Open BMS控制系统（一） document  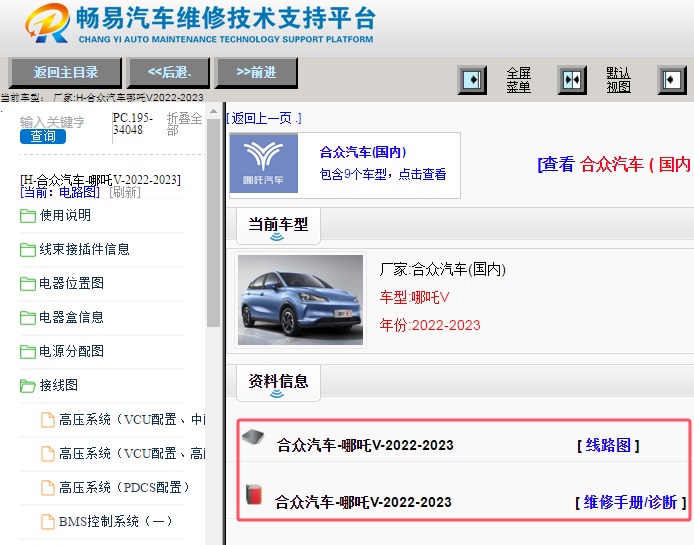click(x=116, y=522)
